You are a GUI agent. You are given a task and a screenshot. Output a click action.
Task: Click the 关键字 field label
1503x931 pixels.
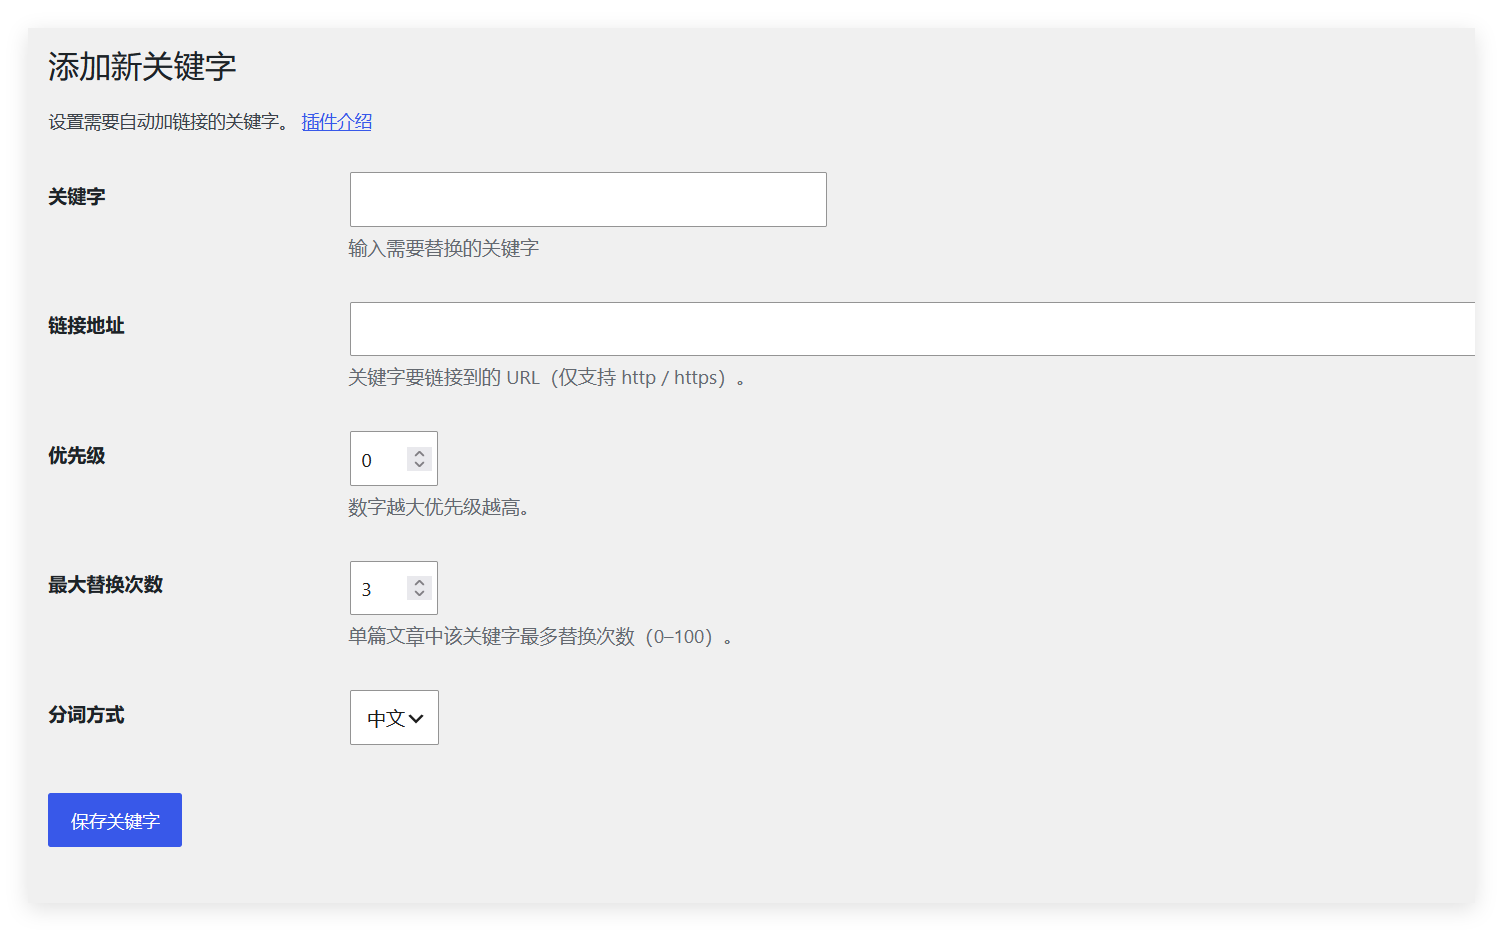[77, 197]
